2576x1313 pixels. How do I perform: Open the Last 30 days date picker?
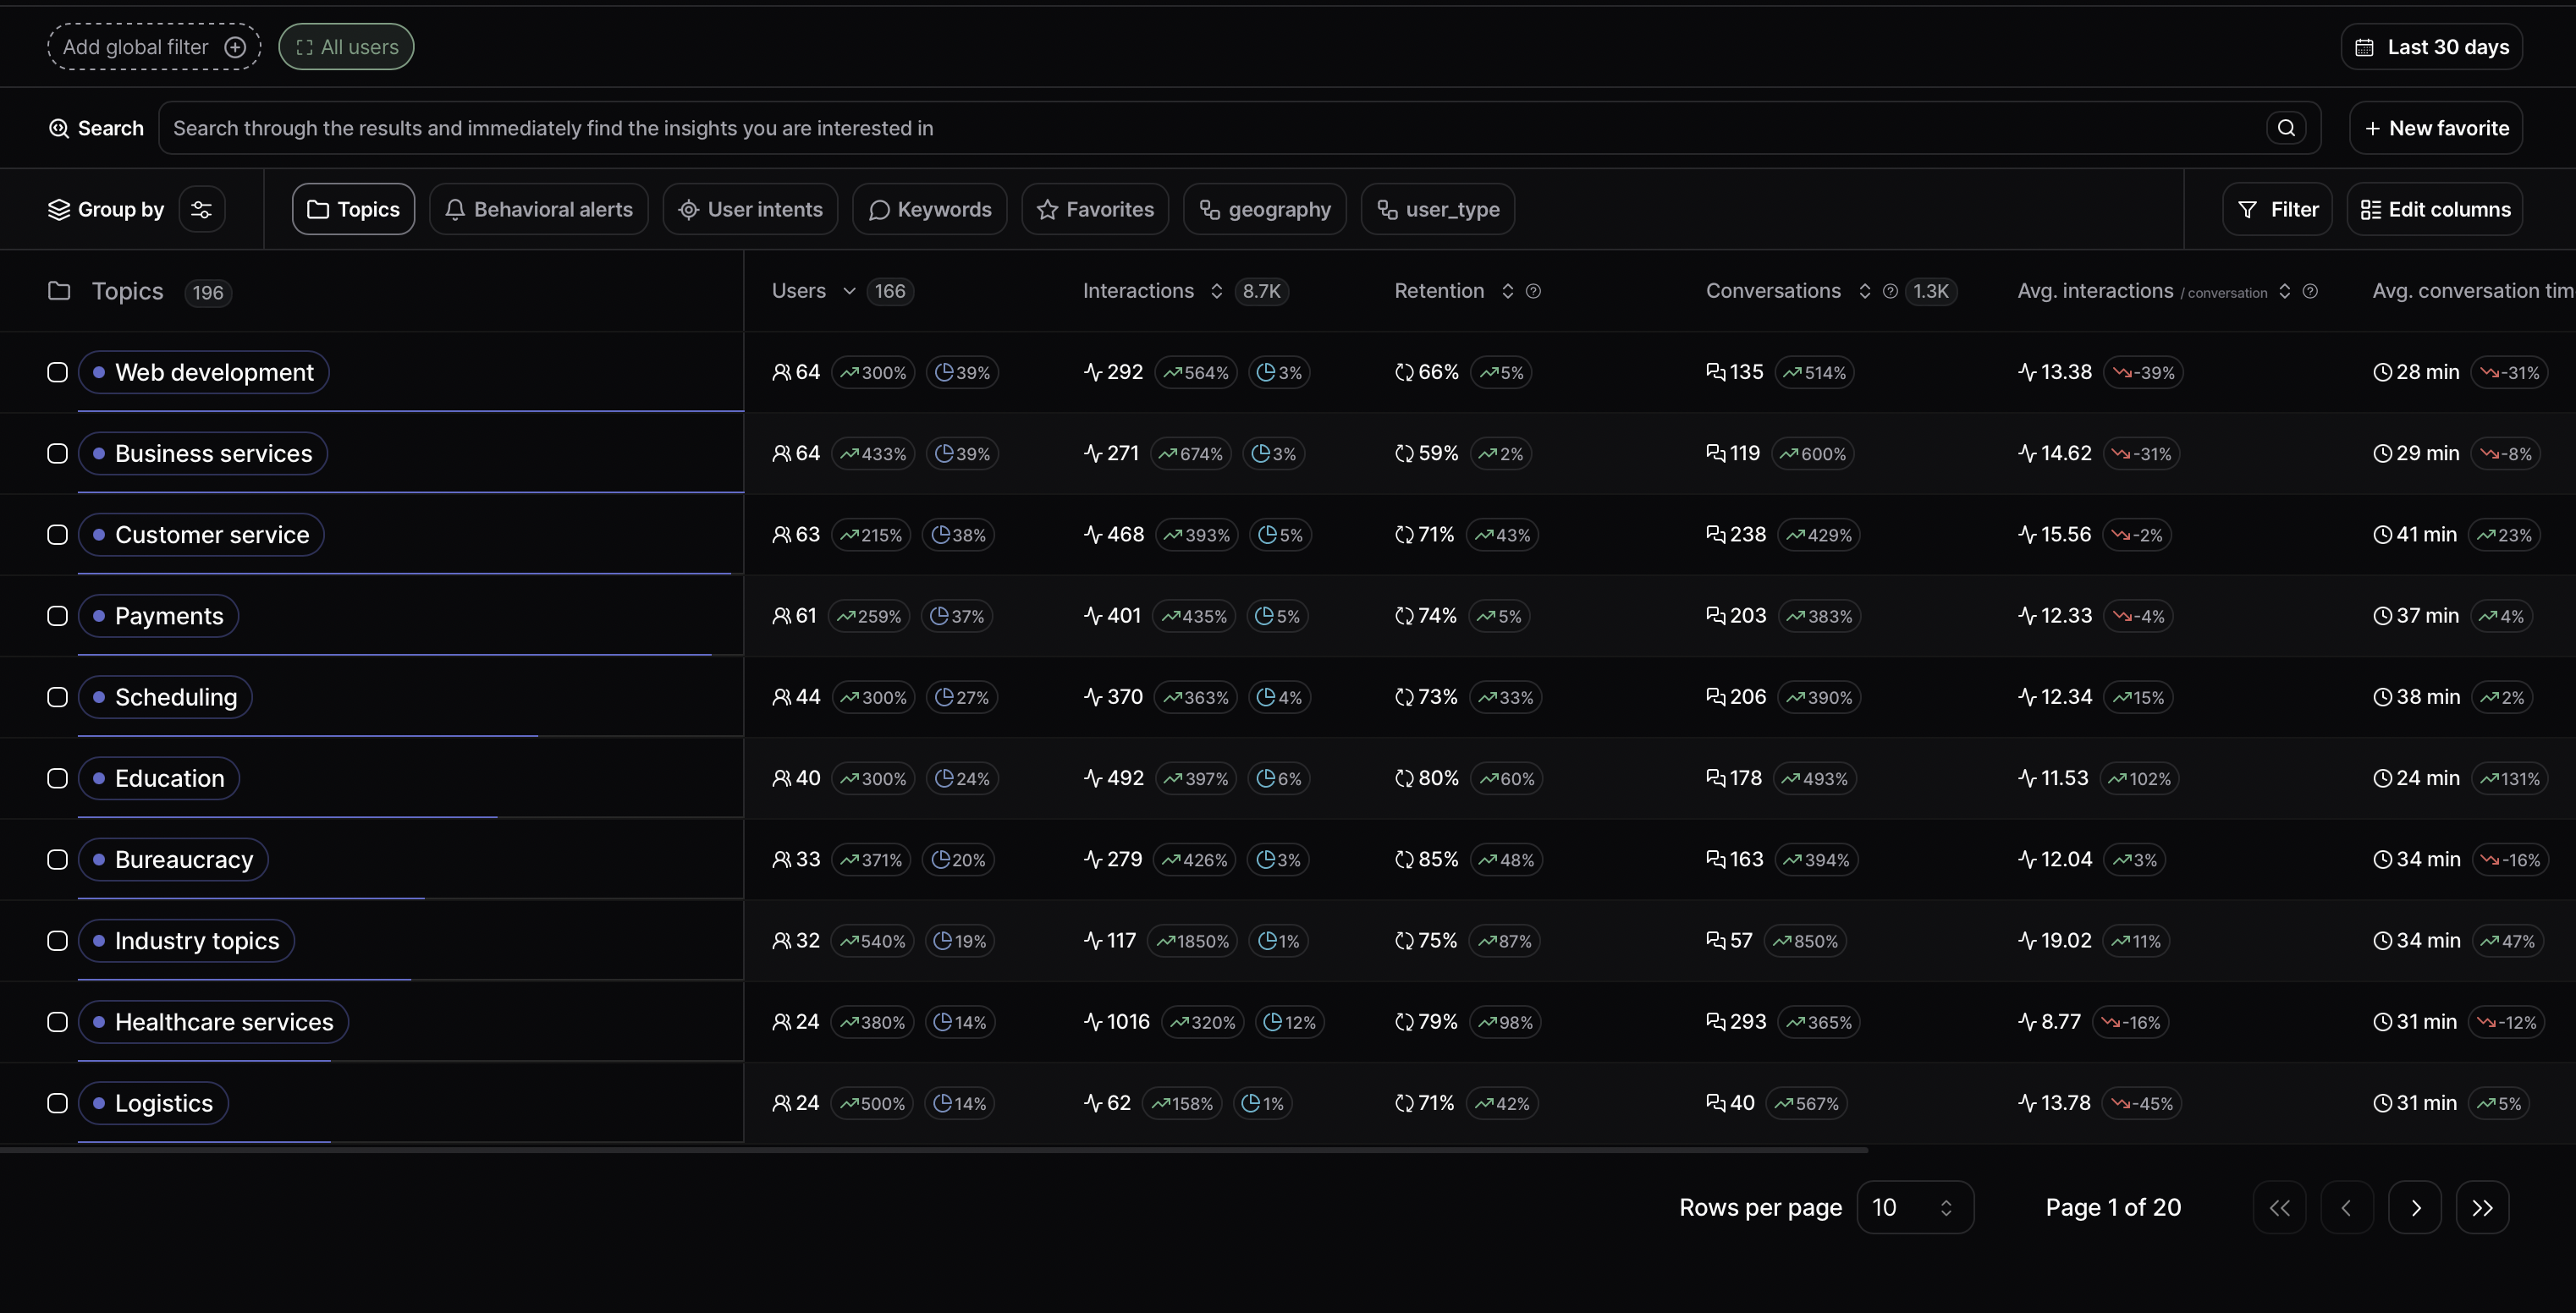click(x=2431, y=47)
